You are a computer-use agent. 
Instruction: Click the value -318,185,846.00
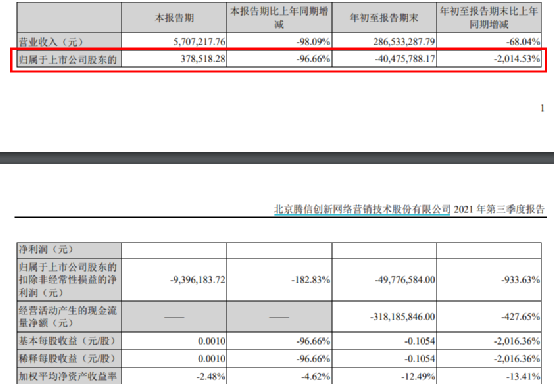[x=403, y=317]
